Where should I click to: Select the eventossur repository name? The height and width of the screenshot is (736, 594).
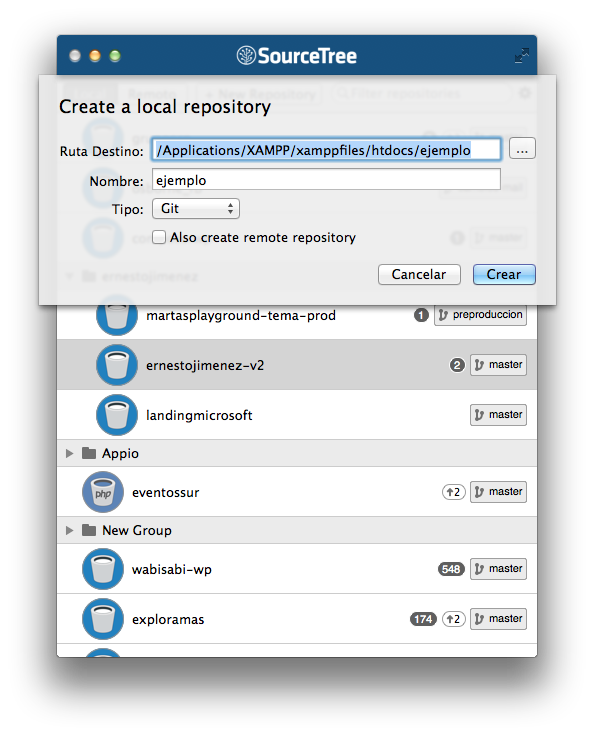[x=166, y=492]
